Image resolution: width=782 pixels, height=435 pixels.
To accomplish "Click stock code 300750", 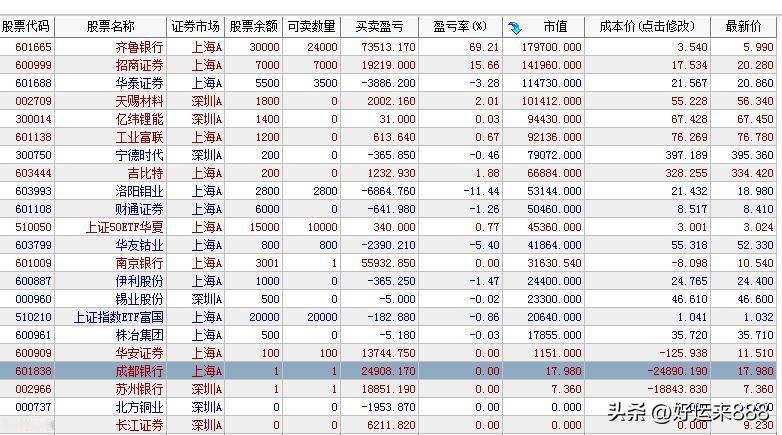I will pos(33,155).
